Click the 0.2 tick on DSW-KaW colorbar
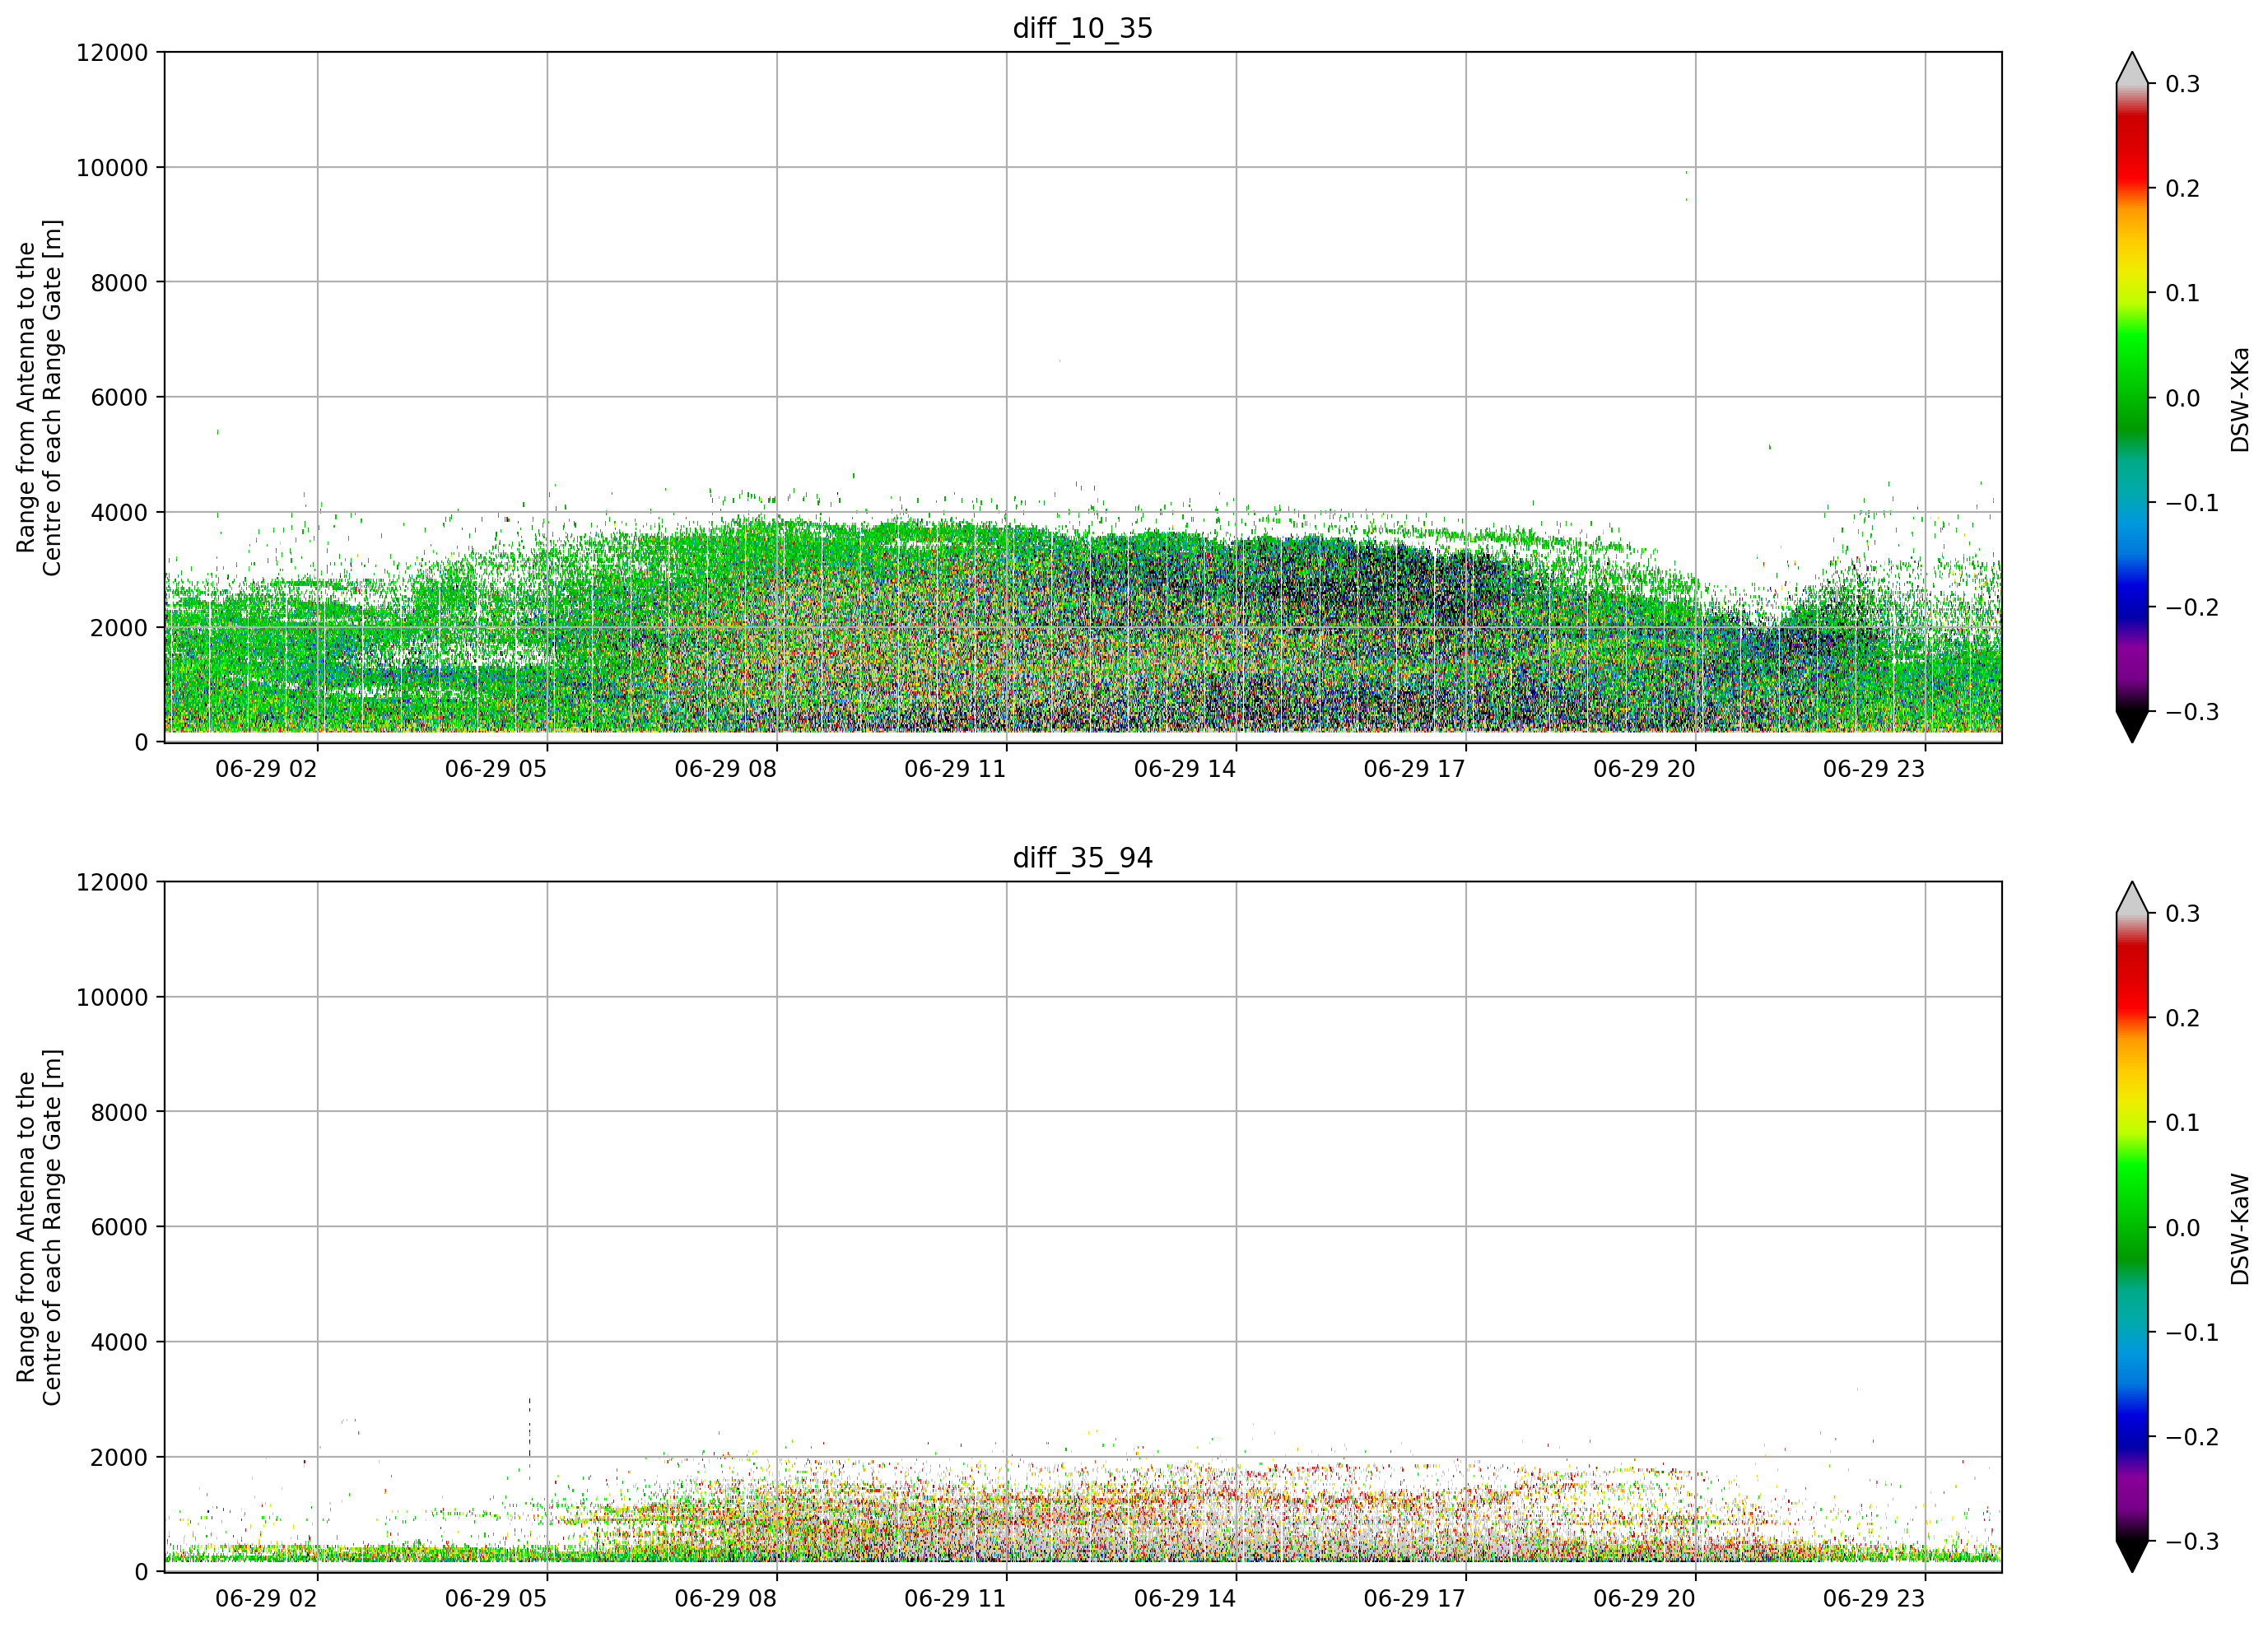Image resolution: width=2268 pixels, height=1628 pixels. pyautogui.click(x=2182, y=1018)
